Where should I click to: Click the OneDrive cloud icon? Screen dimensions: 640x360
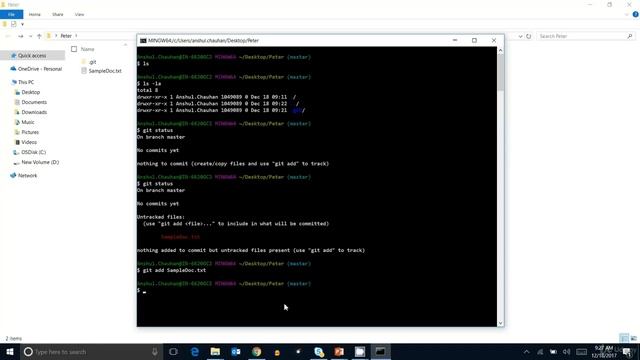click(13, 69)
